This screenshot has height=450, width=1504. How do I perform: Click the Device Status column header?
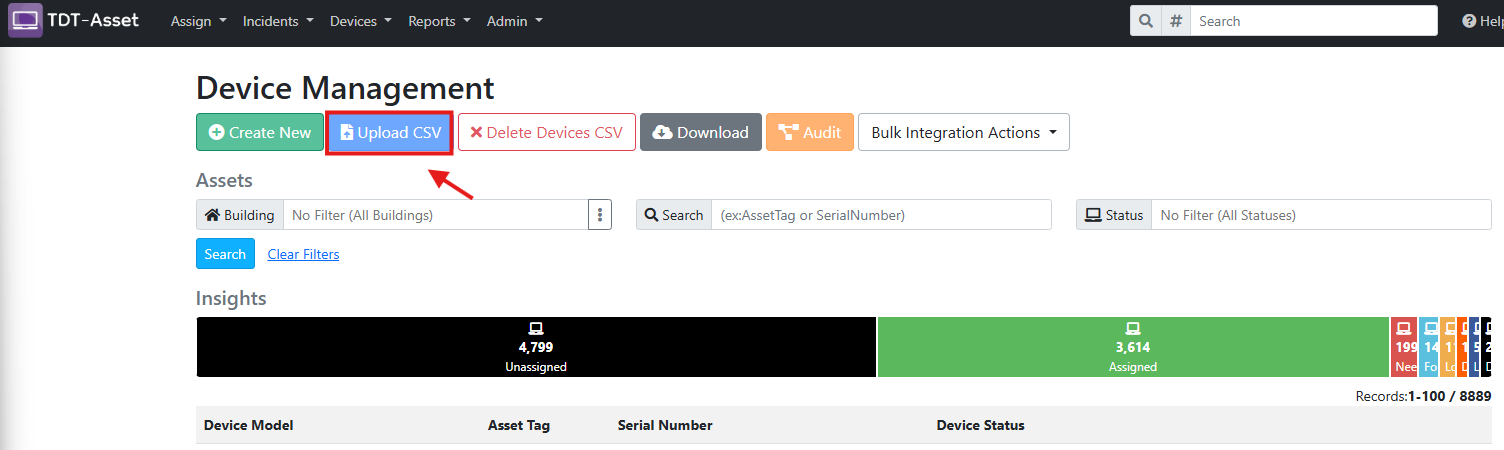pyautogui.click(x=981, y=425)
